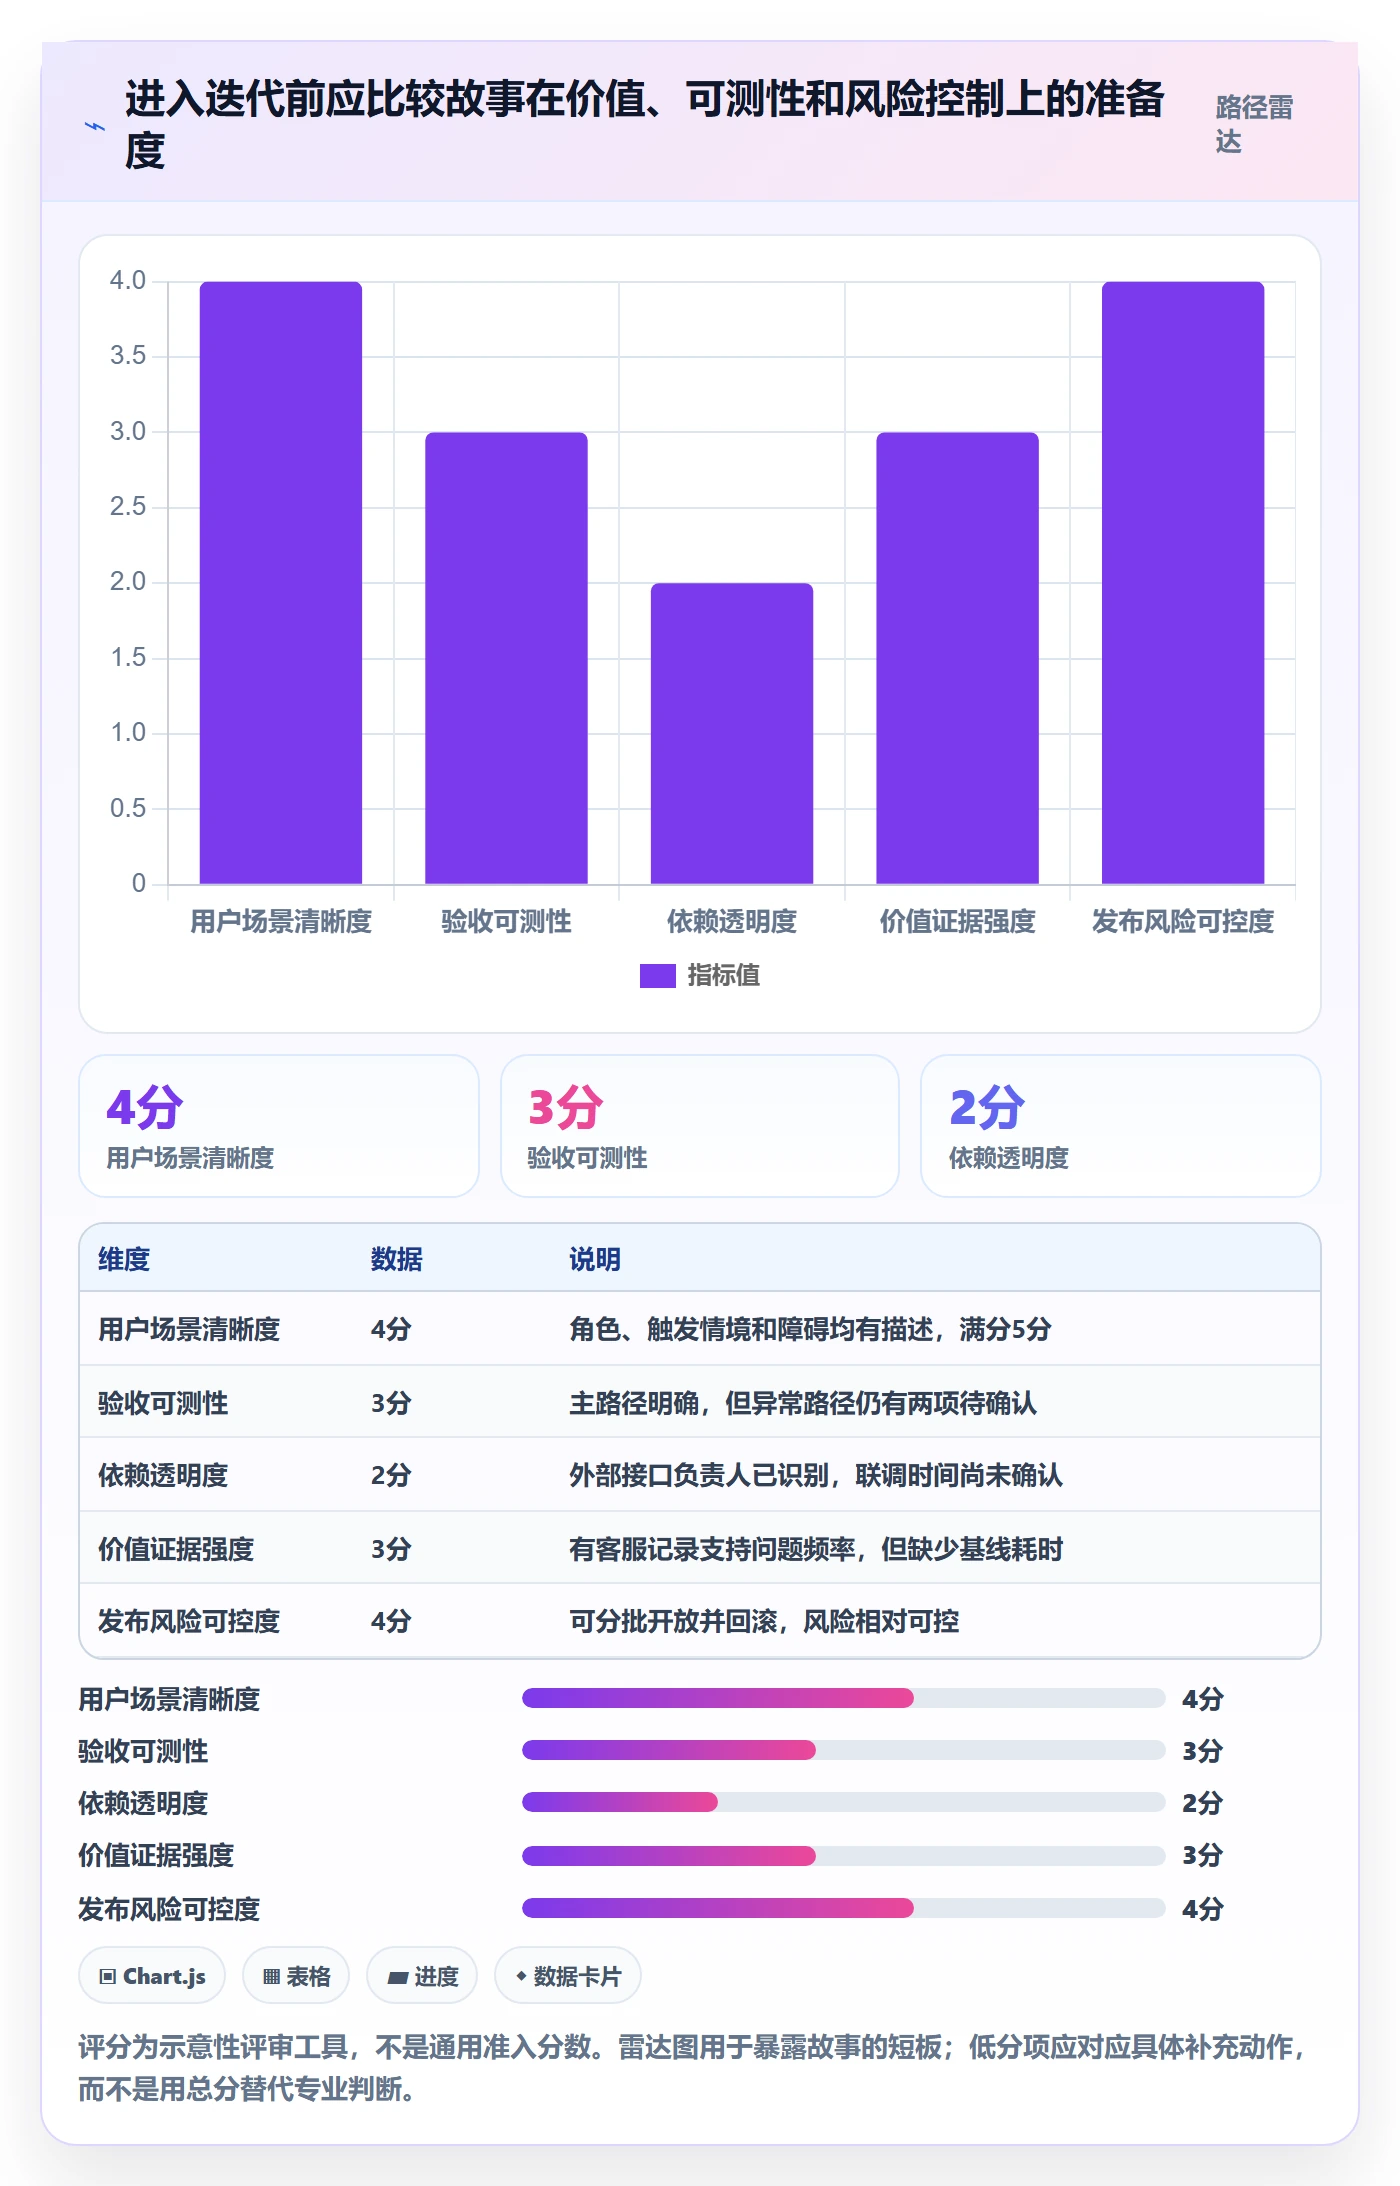1400x2186 pixels.
Task: Click the chart x-axis label 价值证据强度
Action: click(x=958, y=921)
